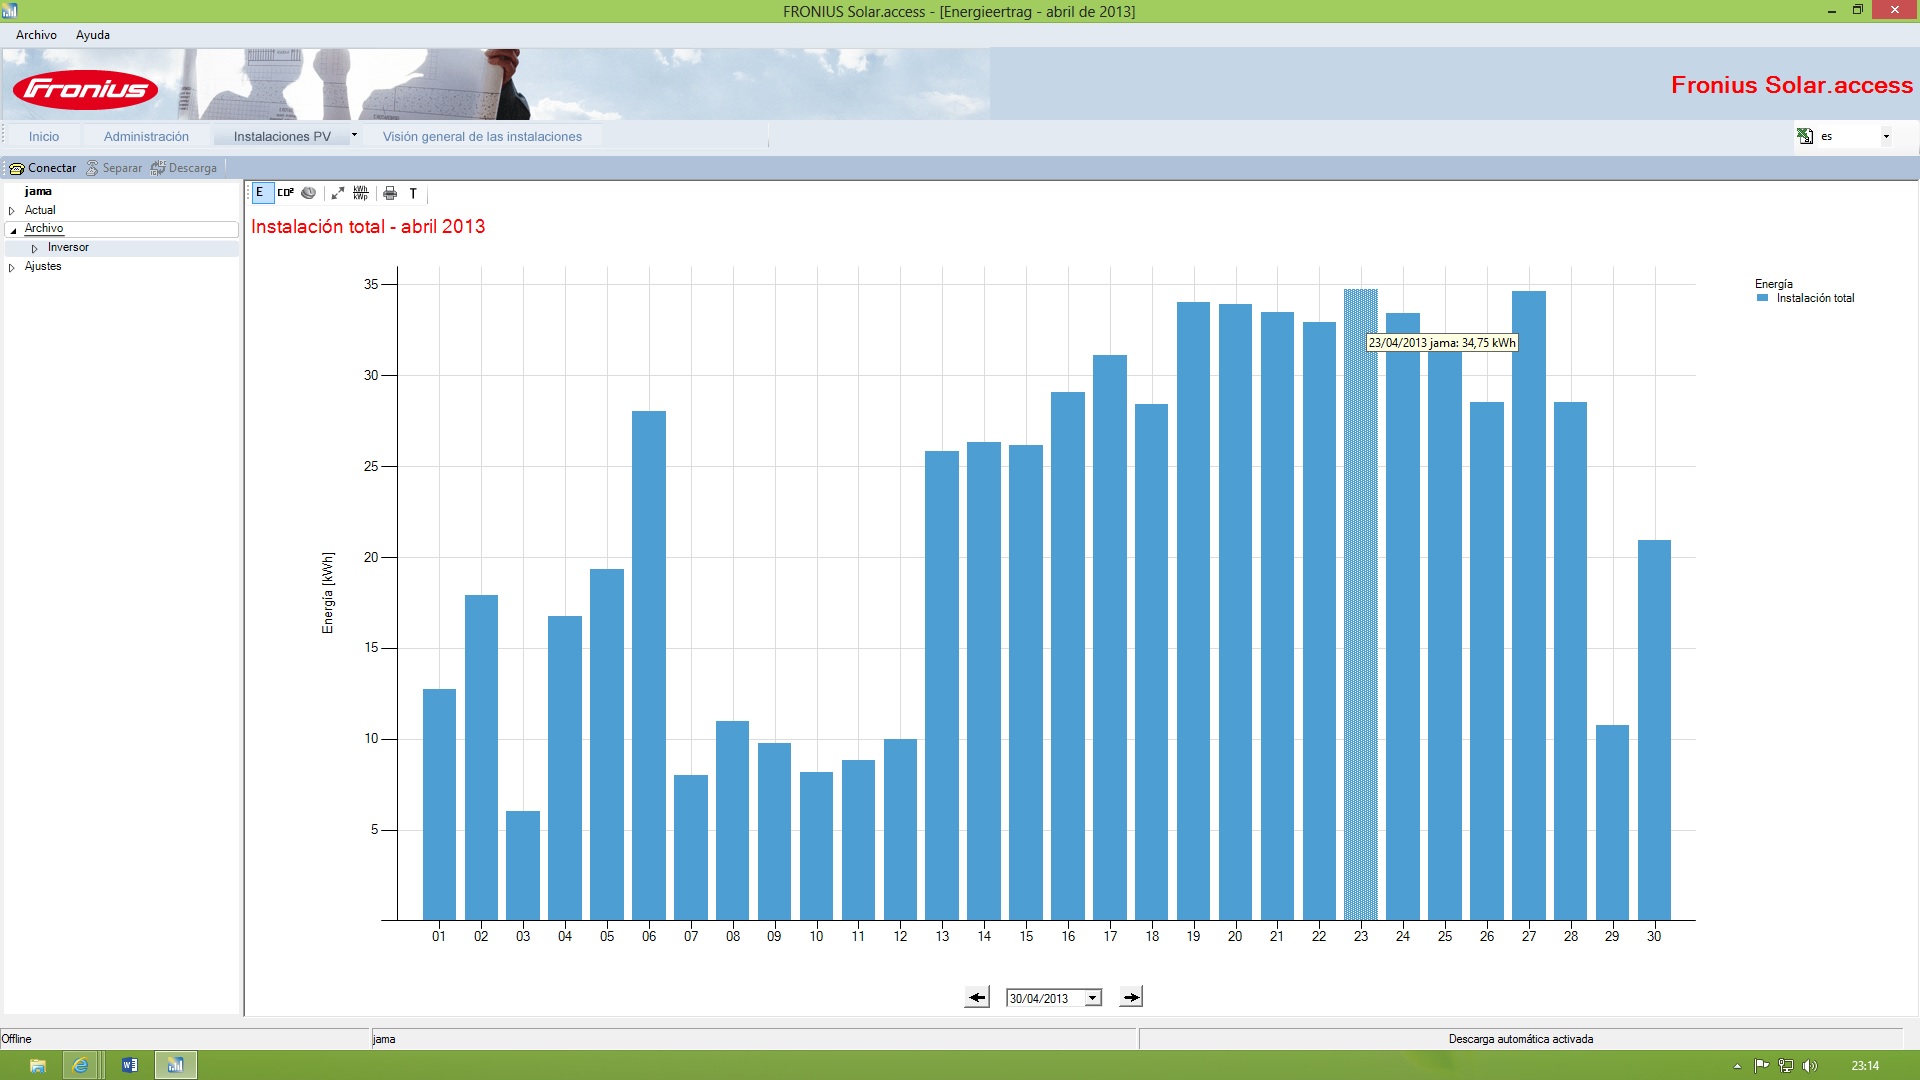
Task: Go to the Inicio page
Action: (x=44, y=137)
